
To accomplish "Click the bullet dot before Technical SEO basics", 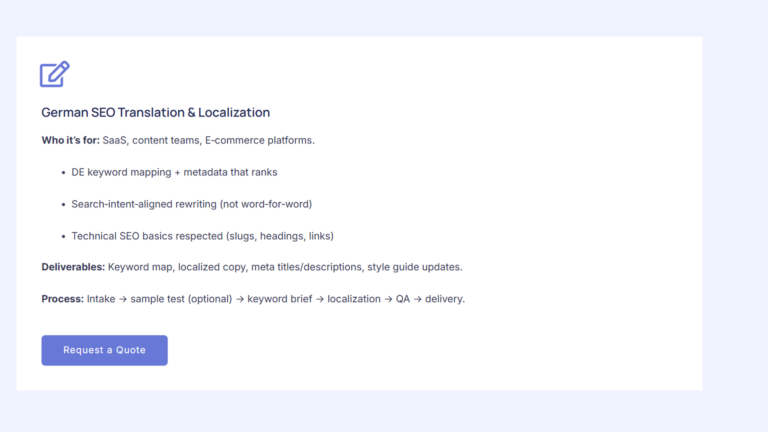I will pos(63,236).
